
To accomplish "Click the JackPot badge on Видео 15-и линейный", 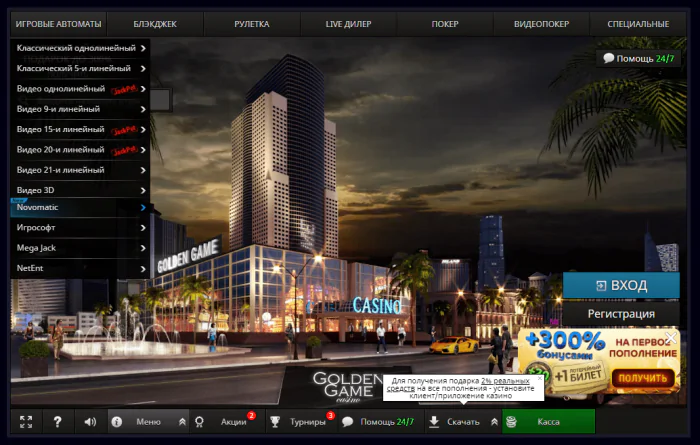I will (124, 130).
